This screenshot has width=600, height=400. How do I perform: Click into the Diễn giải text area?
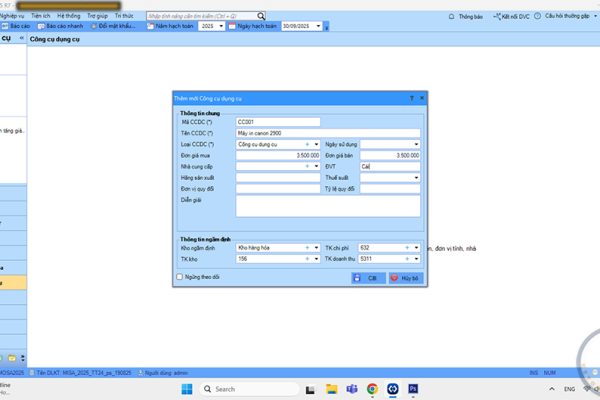[327, 205]
